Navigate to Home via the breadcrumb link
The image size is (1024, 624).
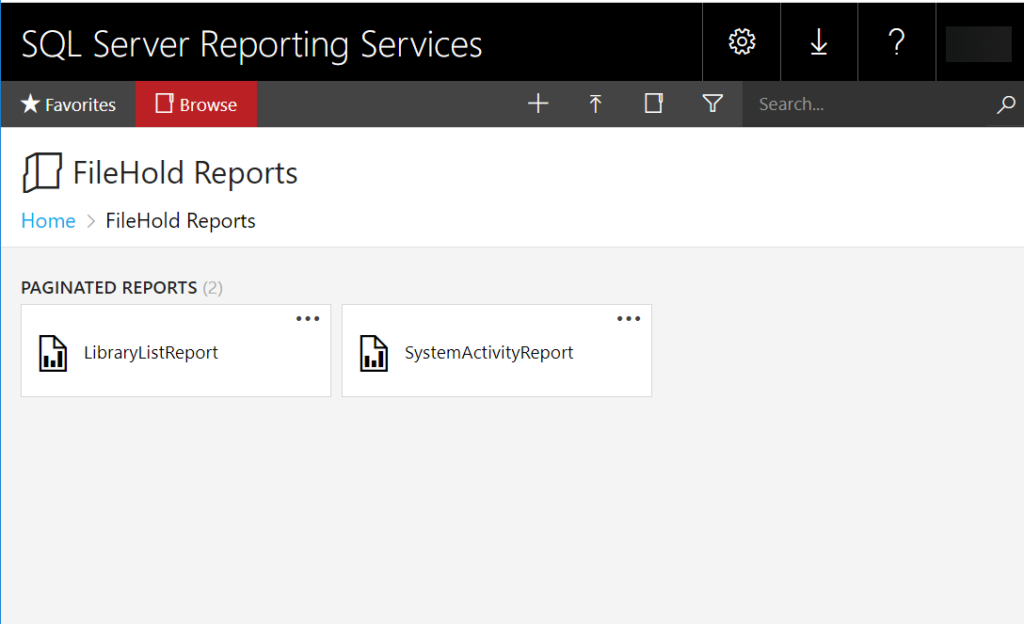tap(47, 220)
